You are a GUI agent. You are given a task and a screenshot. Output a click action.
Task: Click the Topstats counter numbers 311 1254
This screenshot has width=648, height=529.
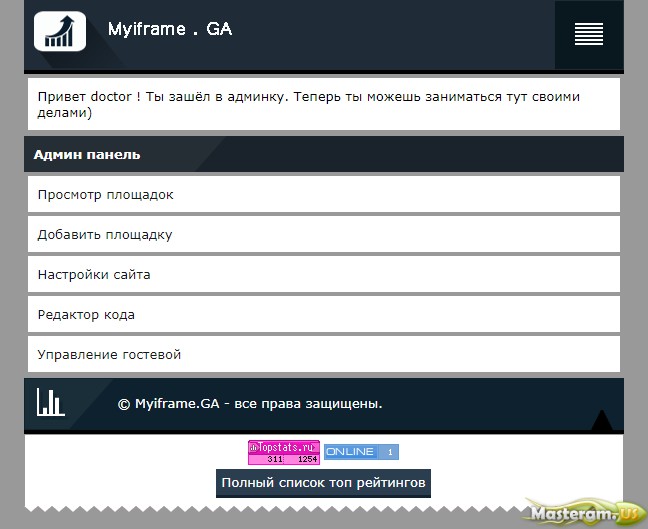(292, 459)
